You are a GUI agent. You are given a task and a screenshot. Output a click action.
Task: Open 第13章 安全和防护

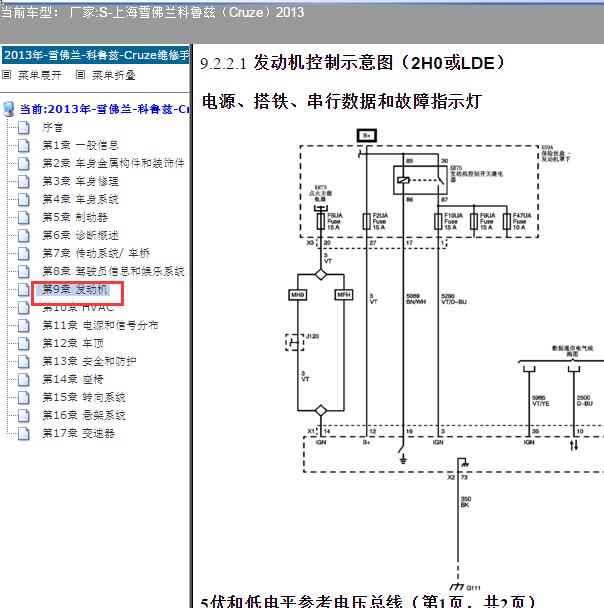(89, 361)
